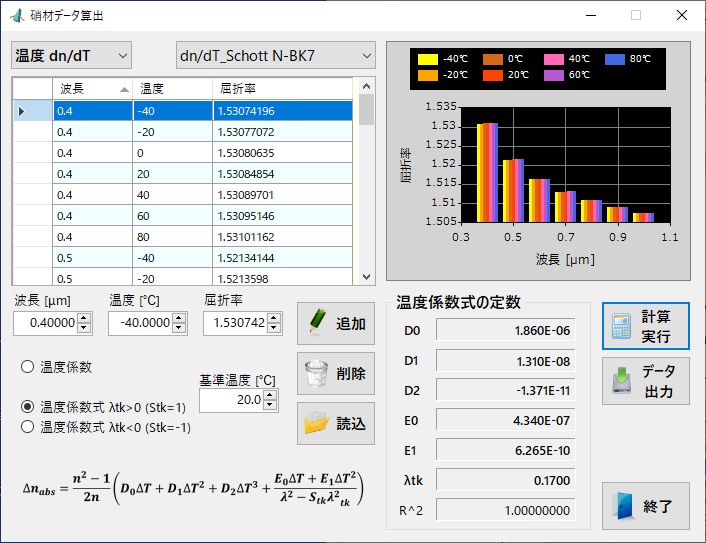Select table cell 1.53095146
Viewport: 706px width, 543px height.
pyautogui.click(x=282, y=216)
